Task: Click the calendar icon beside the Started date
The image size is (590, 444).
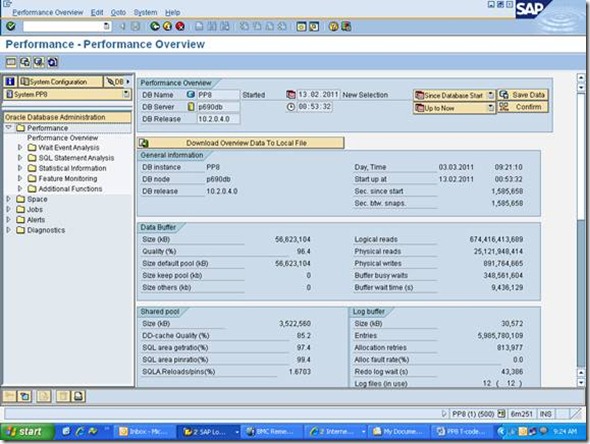Action: click(290, 94)
